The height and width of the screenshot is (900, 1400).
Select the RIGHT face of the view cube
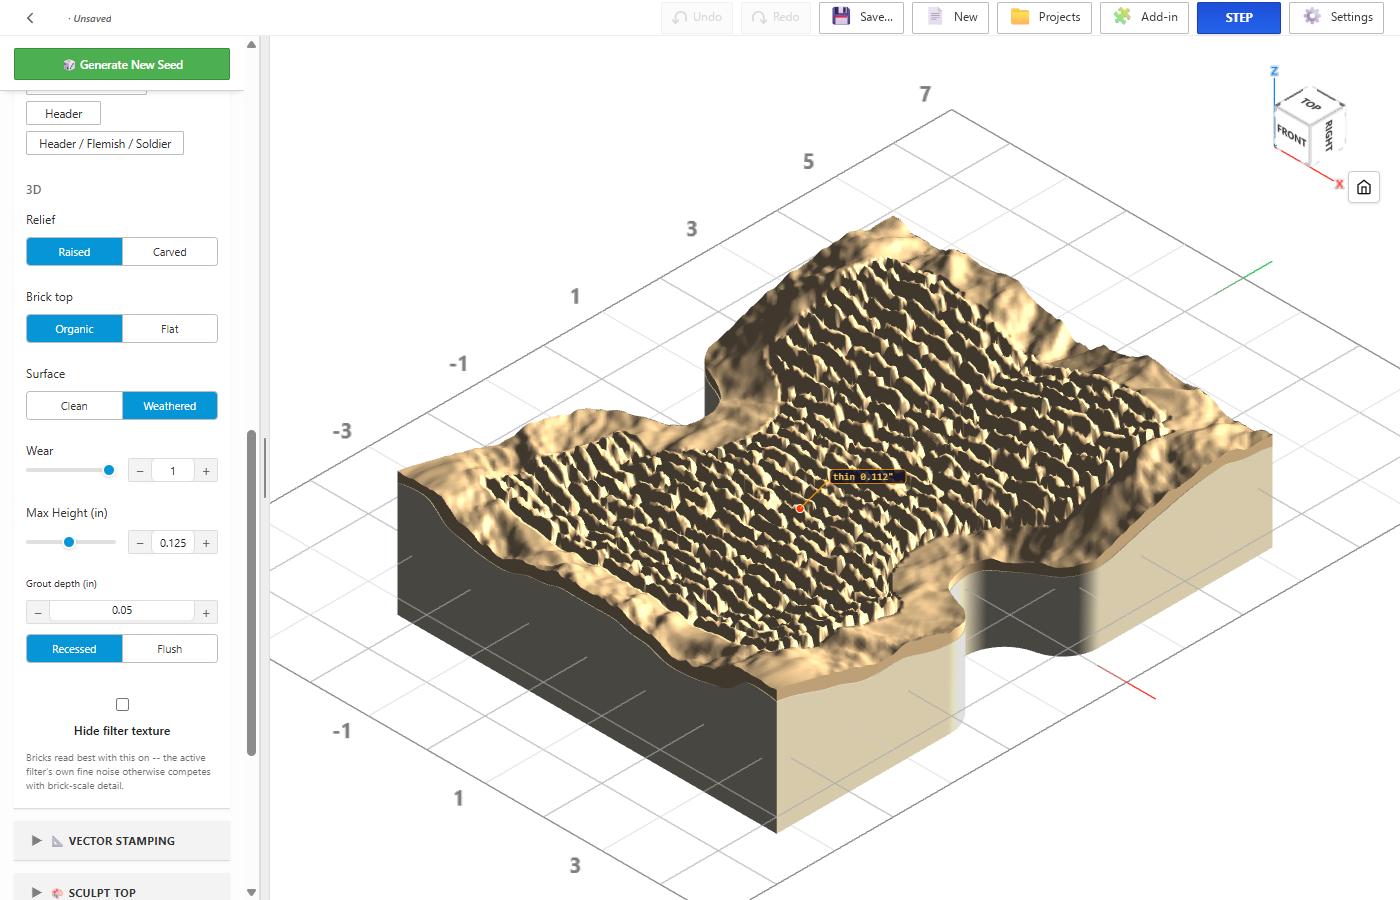1328,134
